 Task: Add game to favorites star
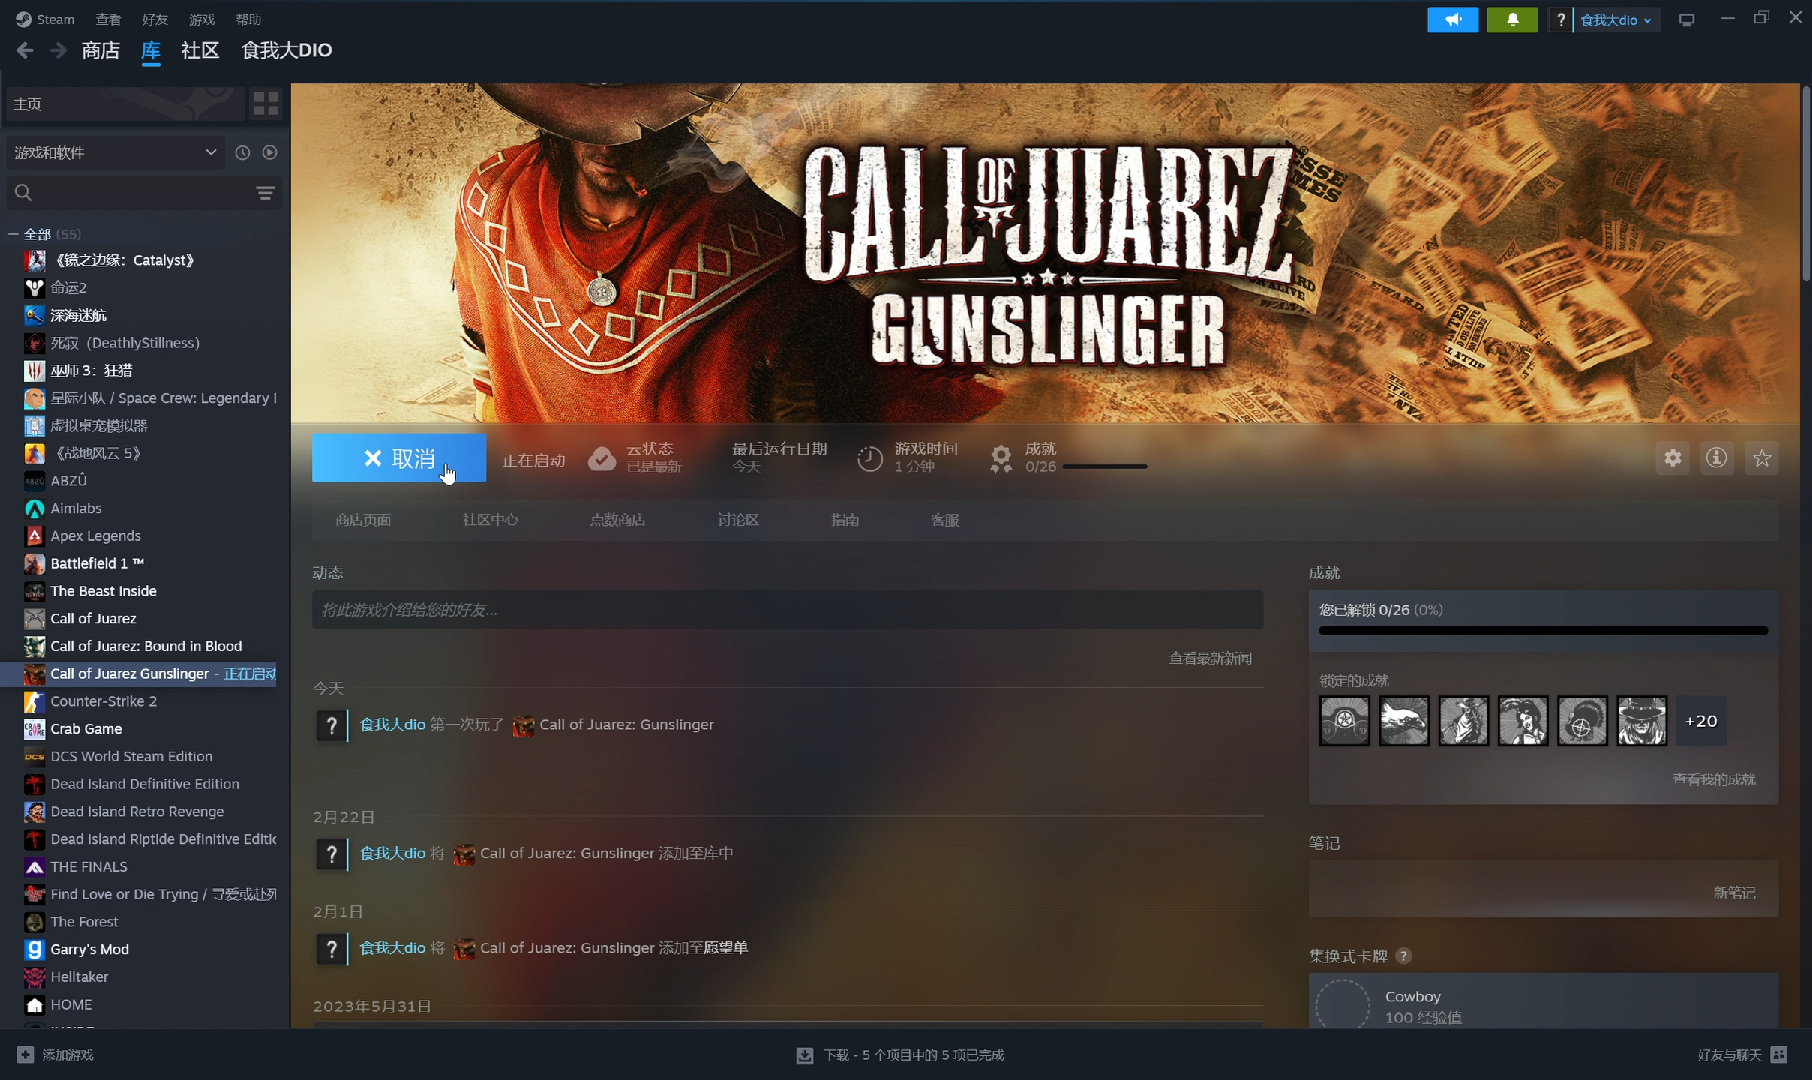[x=1762, y=458]
